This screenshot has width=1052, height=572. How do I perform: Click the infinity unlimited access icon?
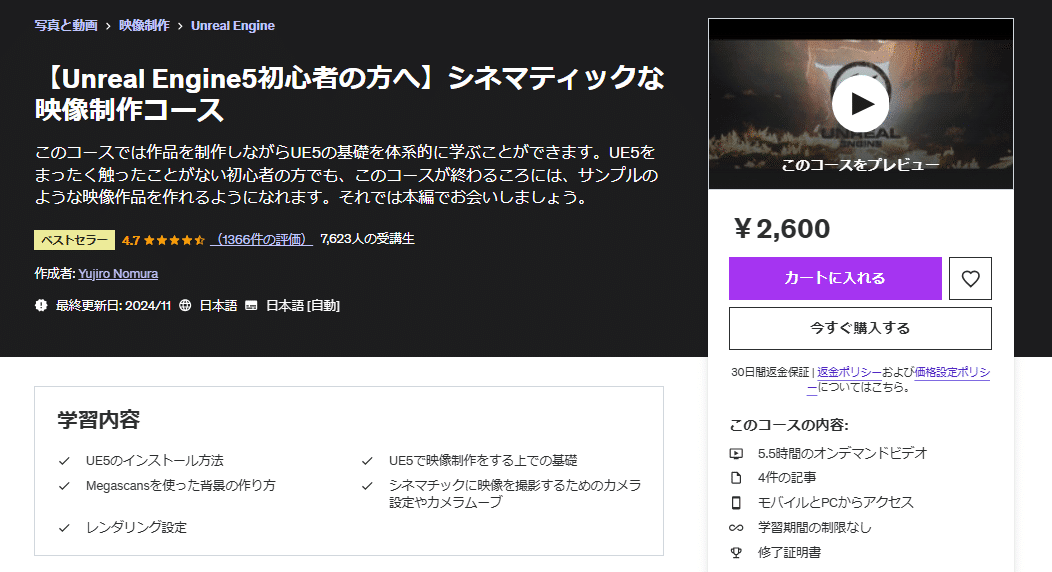point(737,528)
